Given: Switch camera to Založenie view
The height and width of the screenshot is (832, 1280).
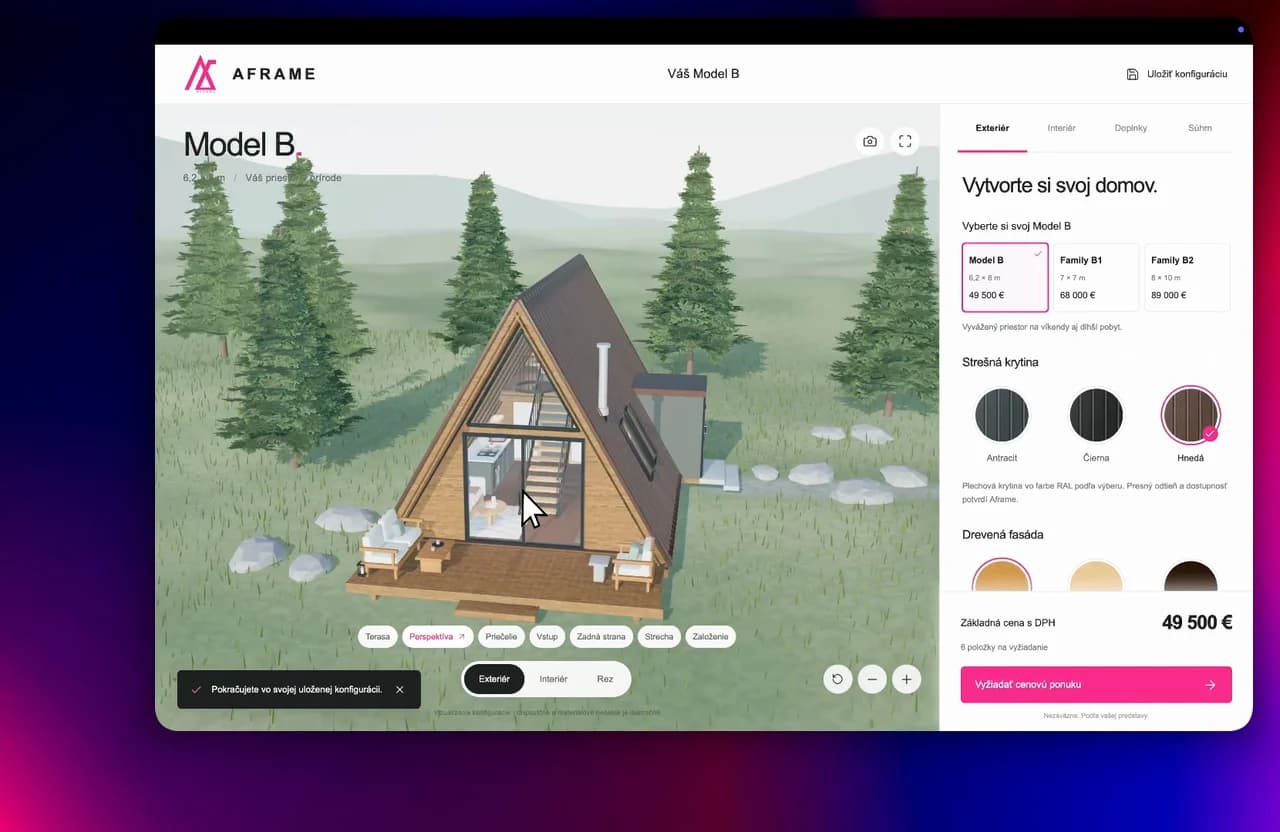Looking at the screenshot, I should (x=710, y=636).
